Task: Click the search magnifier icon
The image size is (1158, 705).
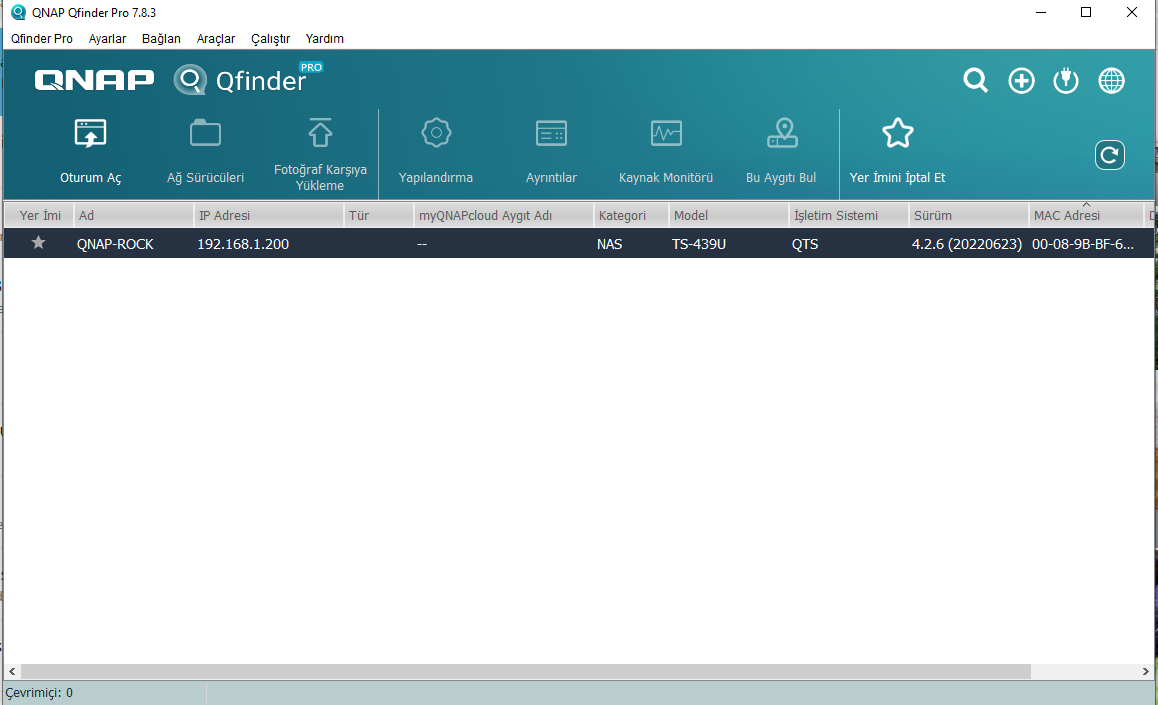Action: (975, 81)
